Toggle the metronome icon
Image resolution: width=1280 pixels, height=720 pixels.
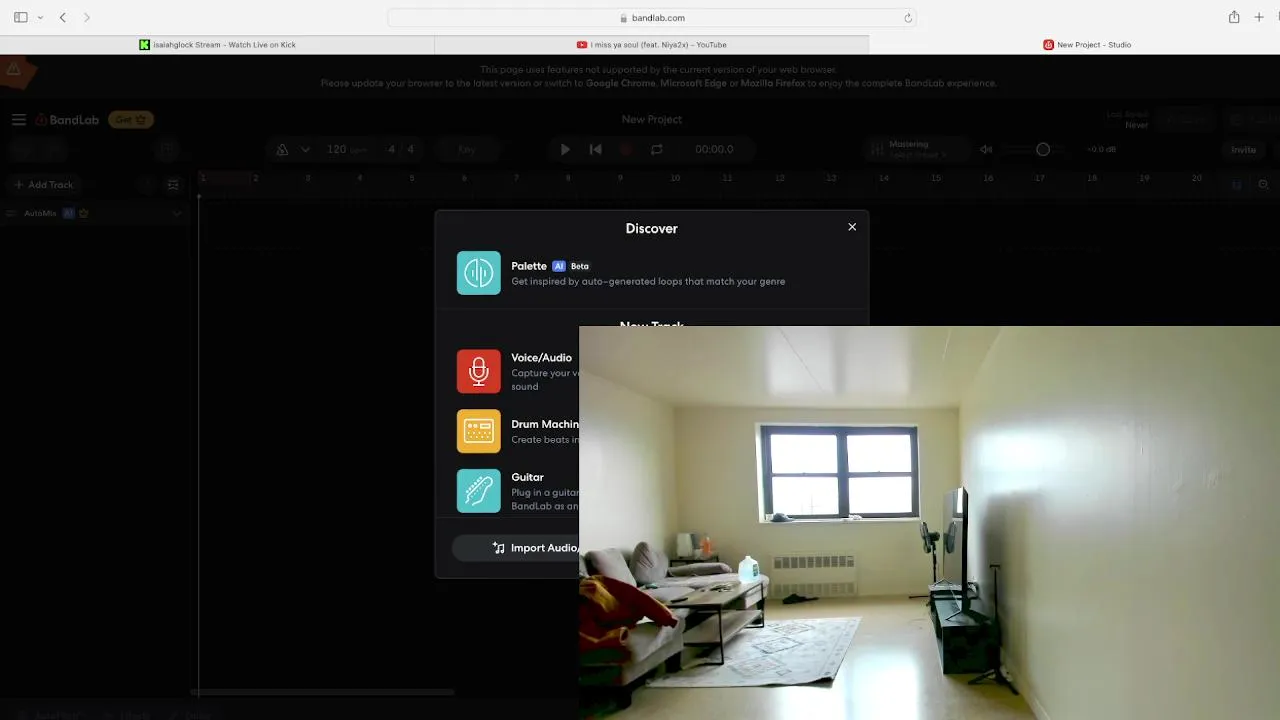(x=282, y=150)
